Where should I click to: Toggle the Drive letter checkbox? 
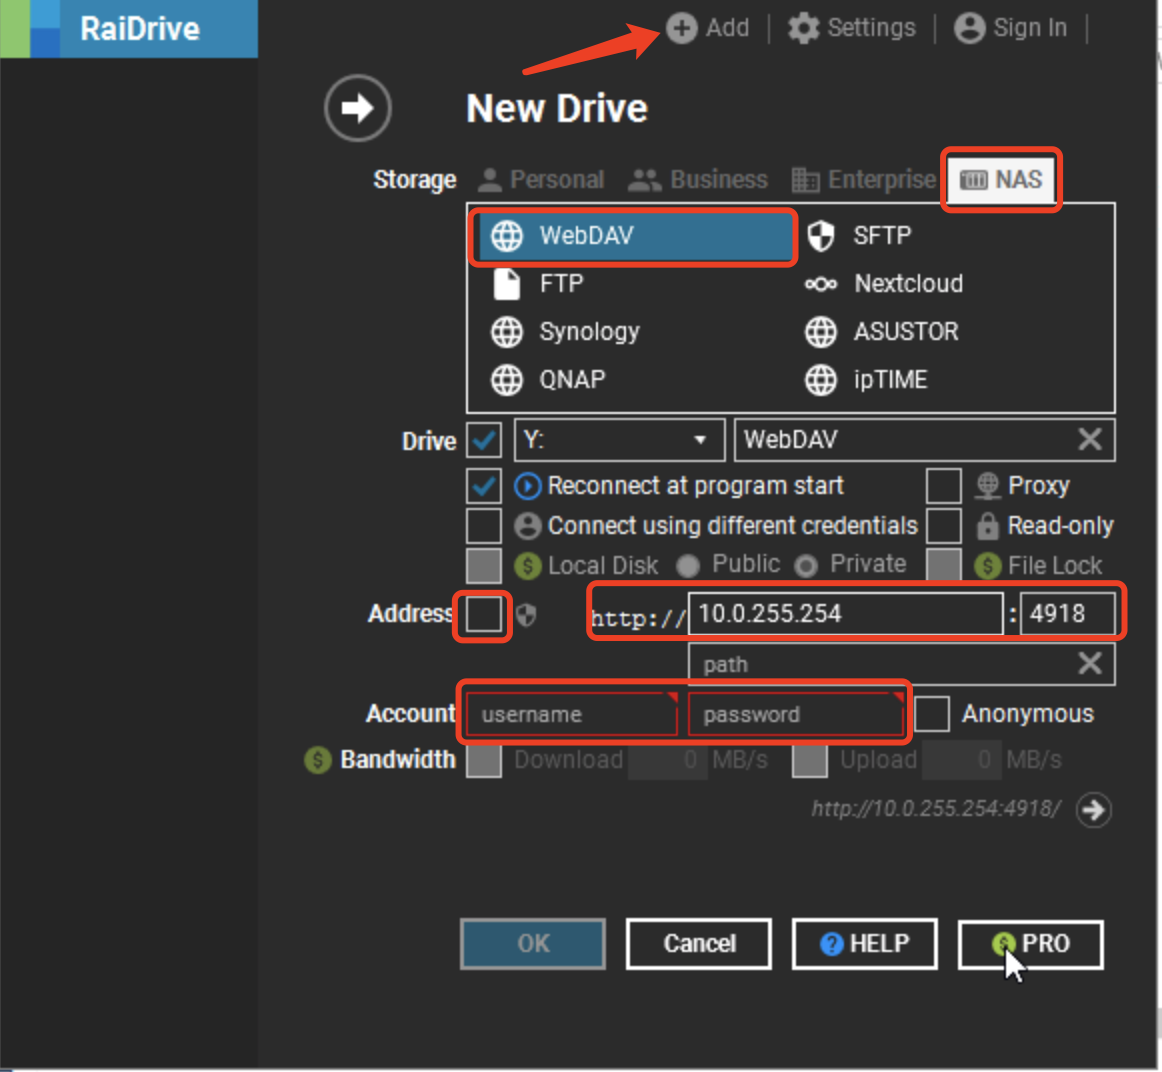484,441
